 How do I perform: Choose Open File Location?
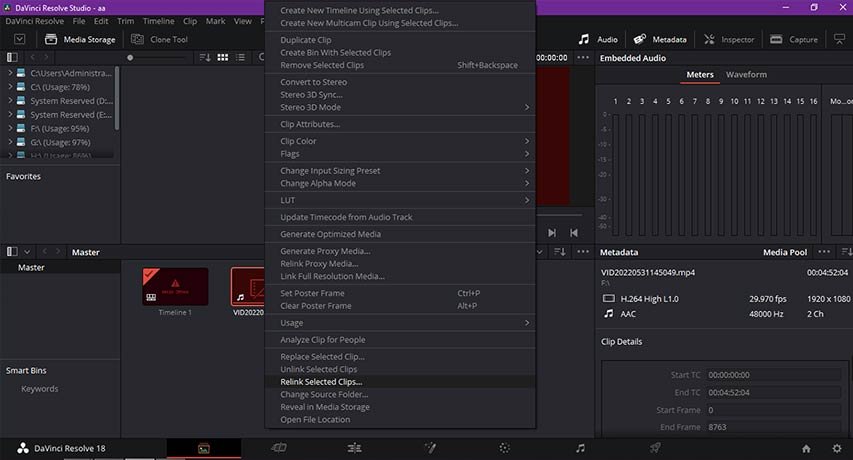(x=400, y=419)
